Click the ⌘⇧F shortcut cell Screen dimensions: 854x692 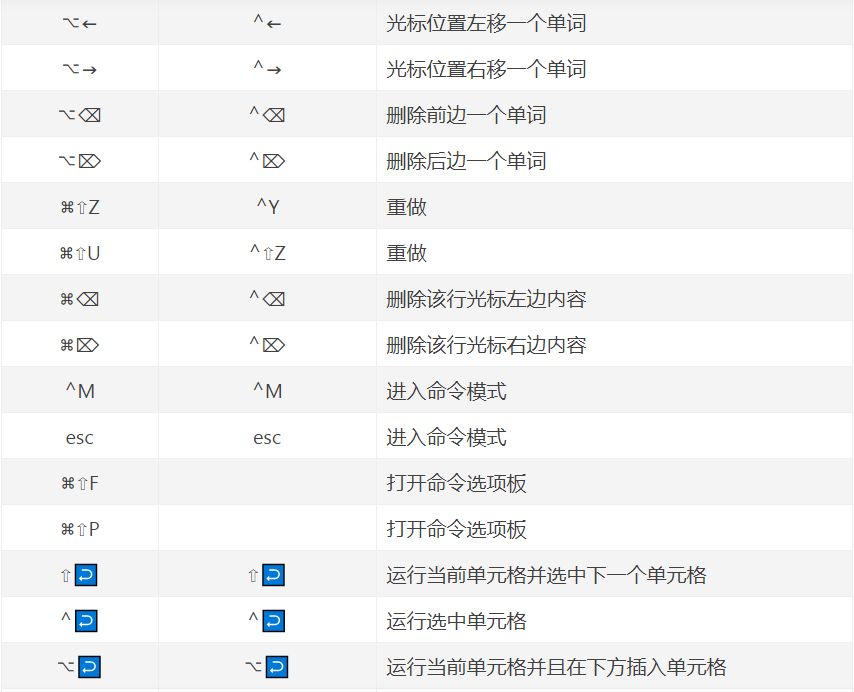point(80,483)
